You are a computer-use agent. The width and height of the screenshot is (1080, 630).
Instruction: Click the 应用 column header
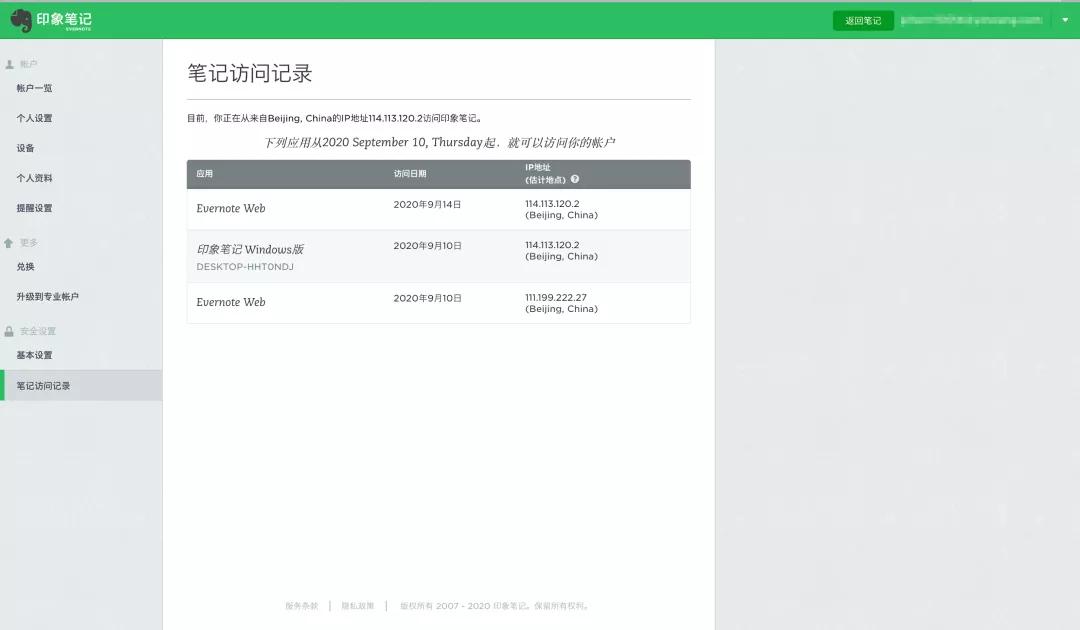click(x=205, y=174)
